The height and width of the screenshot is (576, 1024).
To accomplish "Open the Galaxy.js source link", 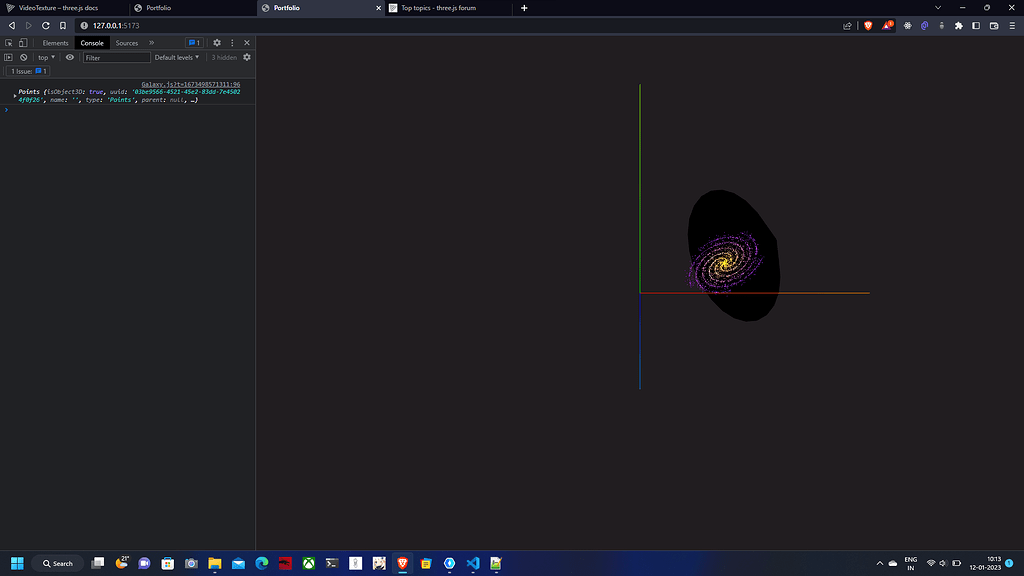I will [190, 85].
